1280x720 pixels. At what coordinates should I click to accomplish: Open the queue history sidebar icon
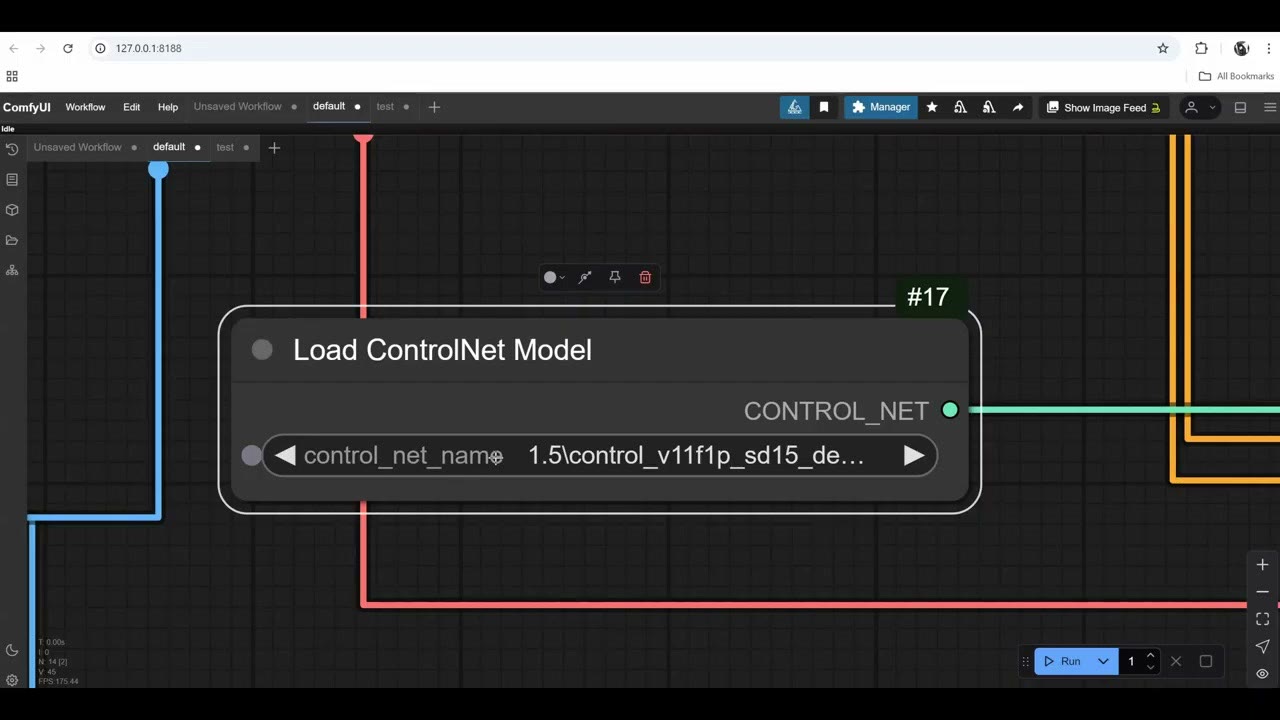pyautogui.click(x=12, y=149)
